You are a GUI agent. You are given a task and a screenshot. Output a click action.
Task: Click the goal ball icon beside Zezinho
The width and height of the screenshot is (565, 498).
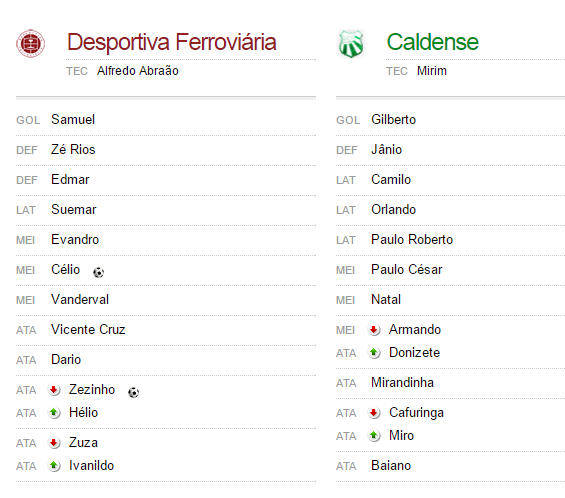pos(133,392)
